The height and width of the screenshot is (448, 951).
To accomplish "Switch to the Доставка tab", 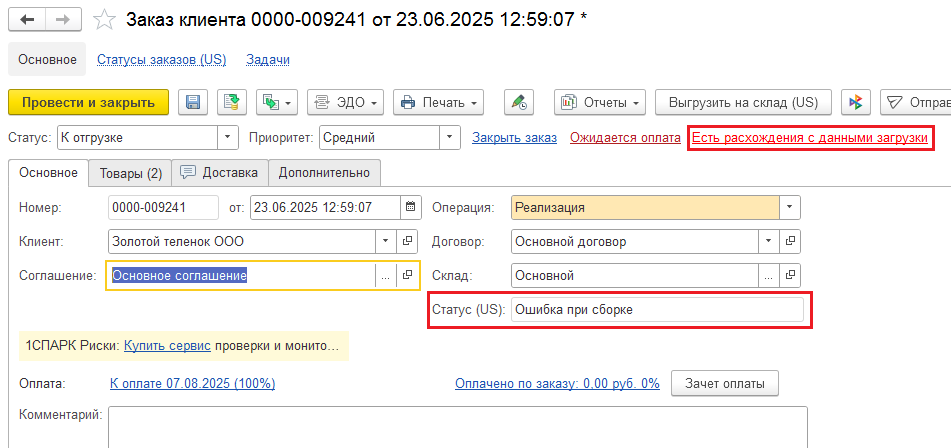I will click(219, 173).
